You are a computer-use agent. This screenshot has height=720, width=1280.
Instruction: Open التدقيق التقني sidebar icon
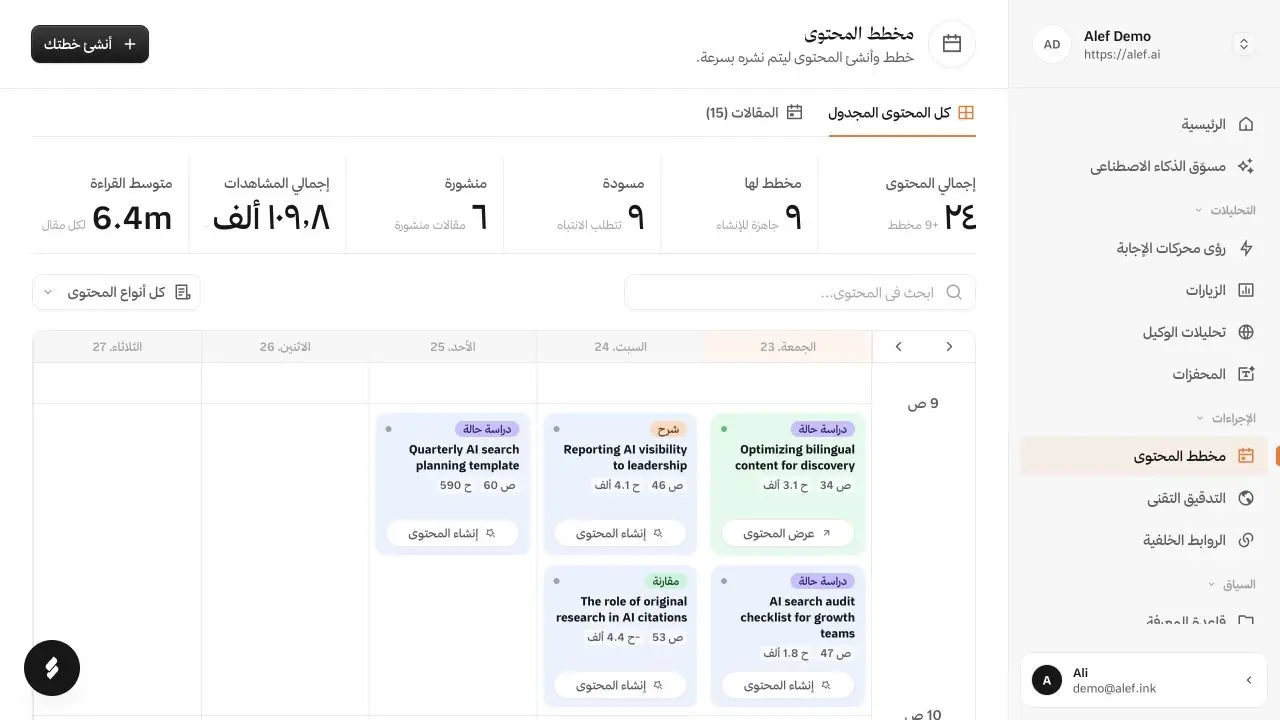1246,498
